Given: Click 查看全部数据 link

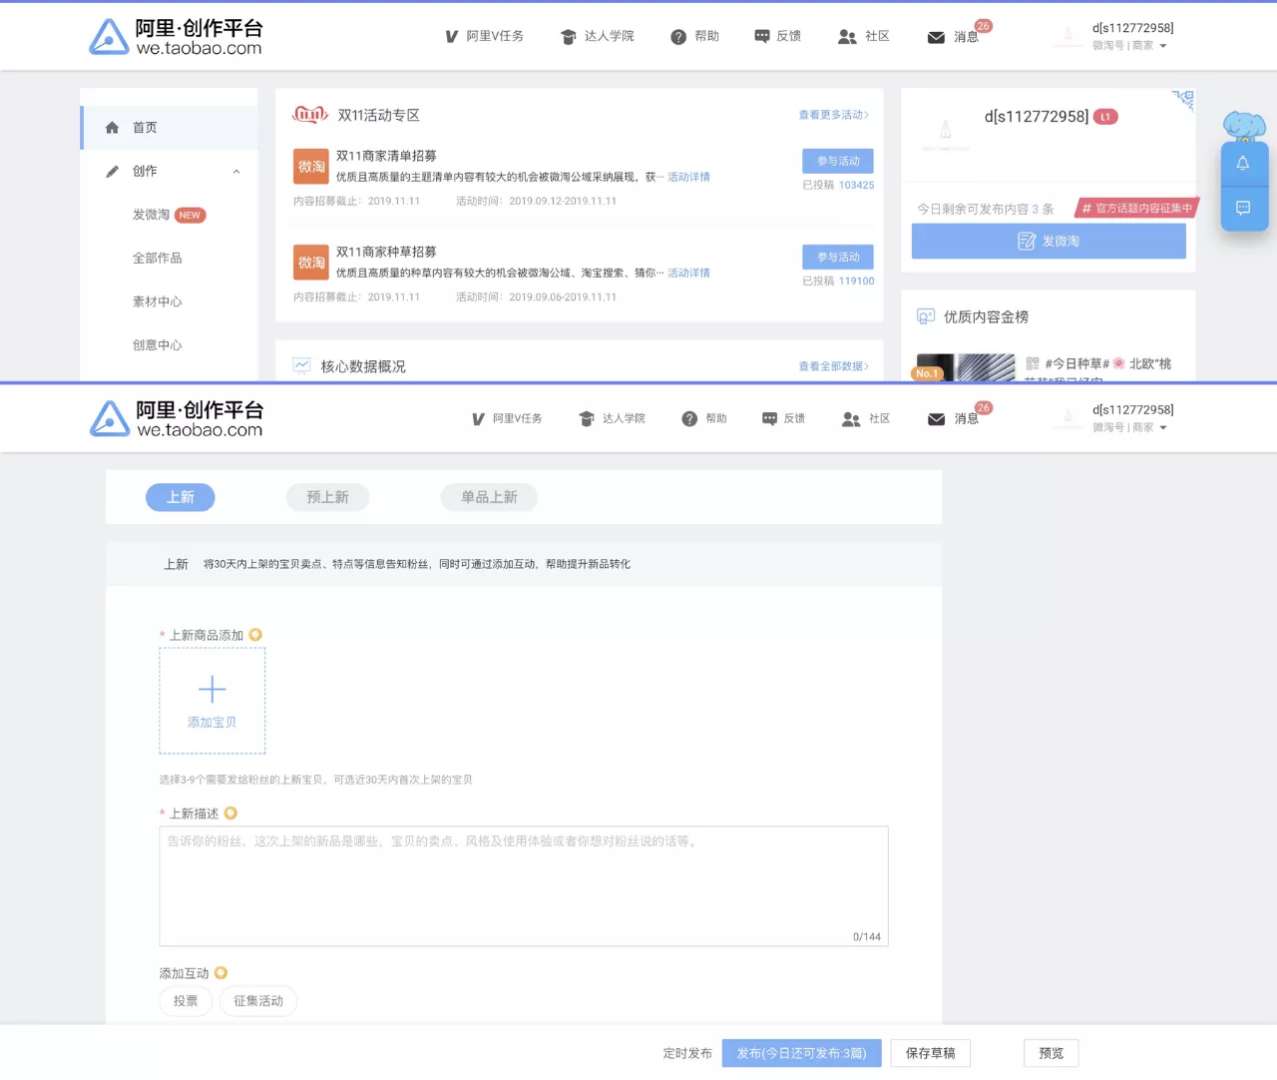Looking at the screenshot, I should tap(833, 367).
